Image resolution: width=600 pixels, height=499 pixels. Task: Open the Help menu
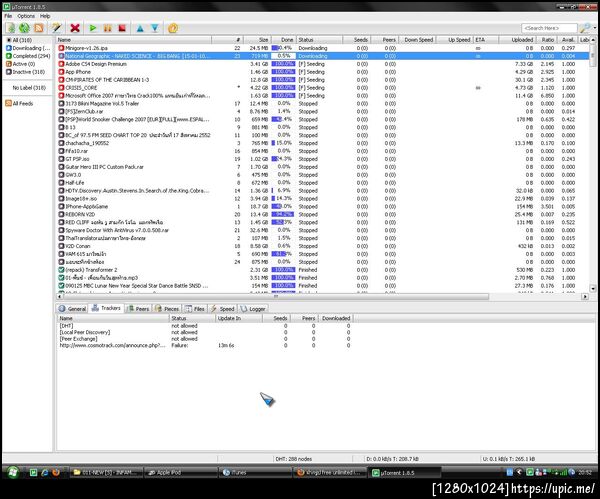45,16
